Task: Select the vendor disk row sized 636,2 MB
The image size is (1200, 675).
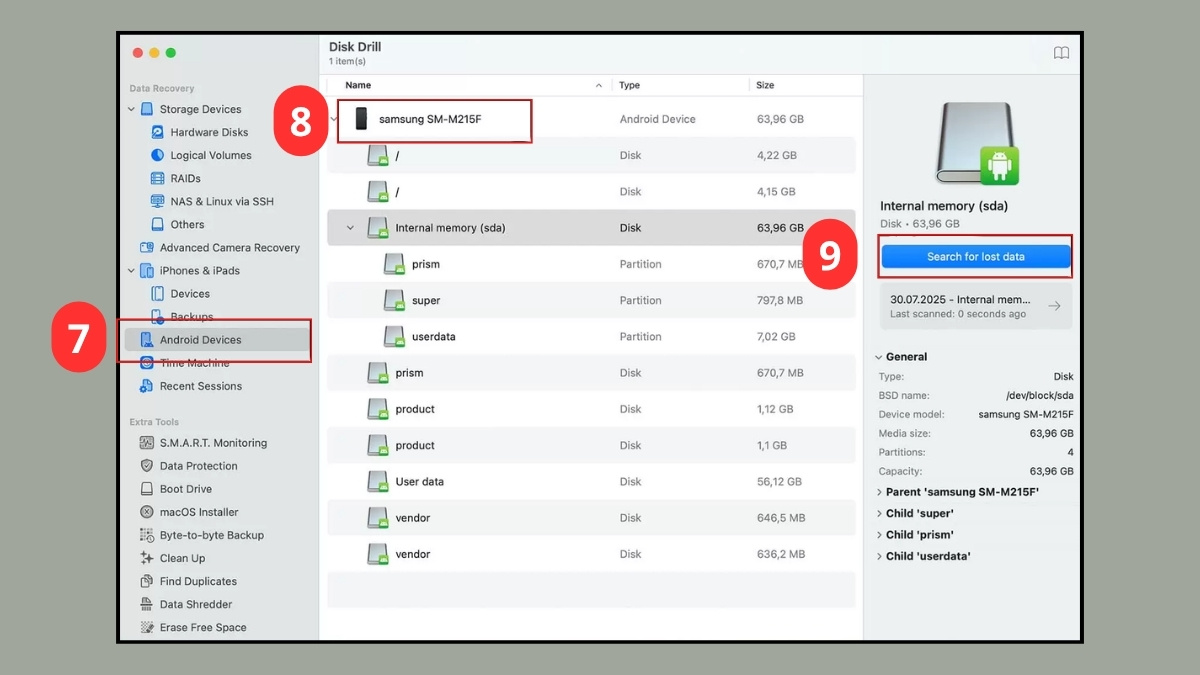Action: point(591,554)
